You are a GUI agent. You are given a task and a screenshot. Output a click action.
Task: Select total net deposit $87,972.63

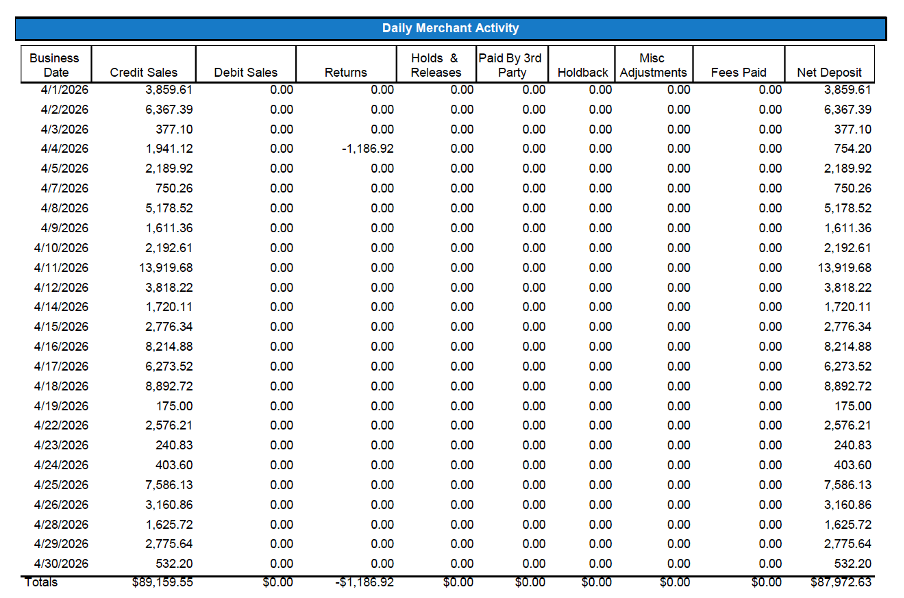point(841,582)
